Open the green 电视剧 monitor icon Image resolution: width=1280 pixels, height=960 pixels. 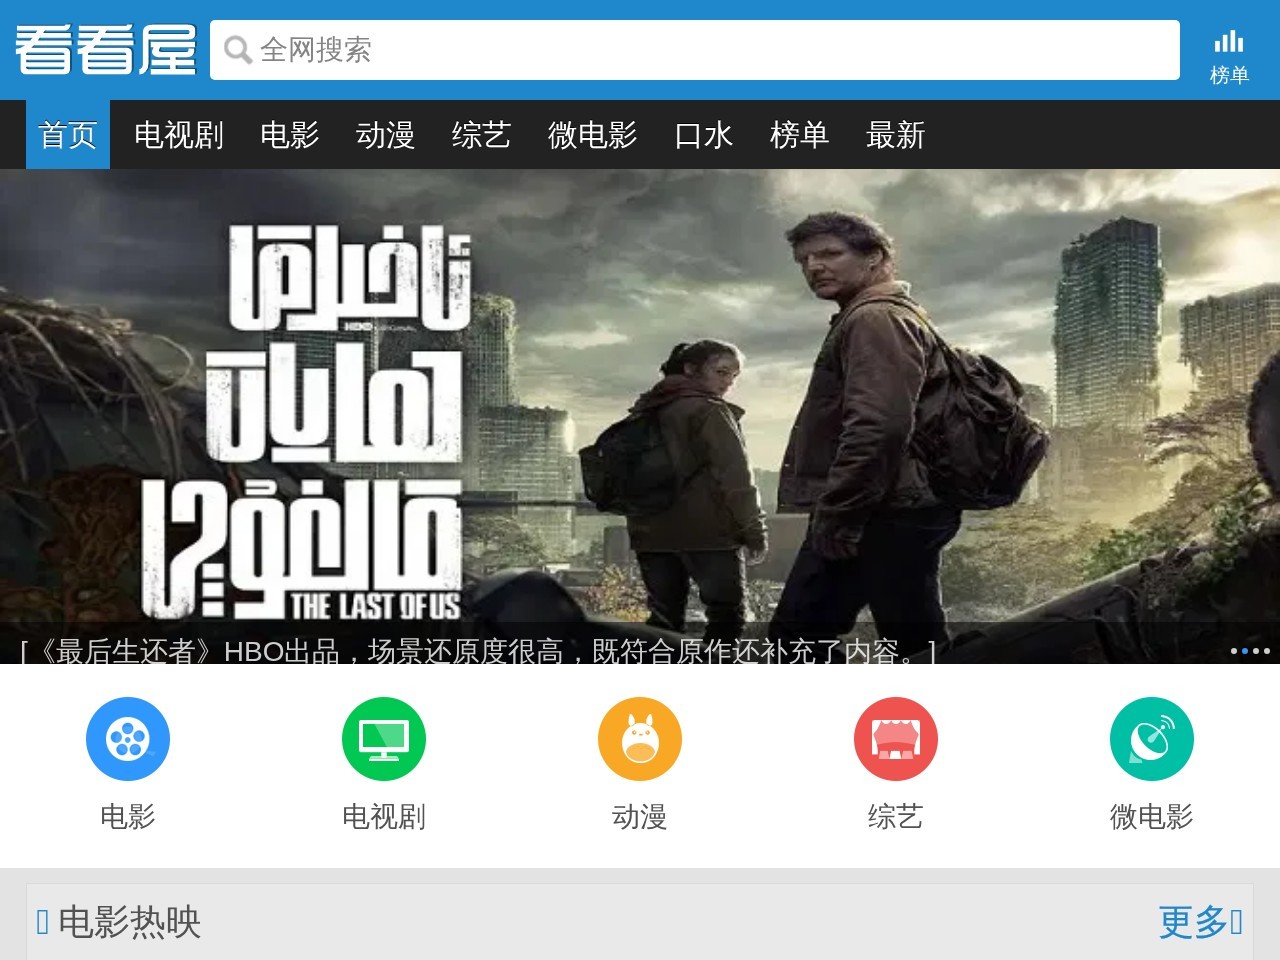pyautogui.click(x=384, y=739)
